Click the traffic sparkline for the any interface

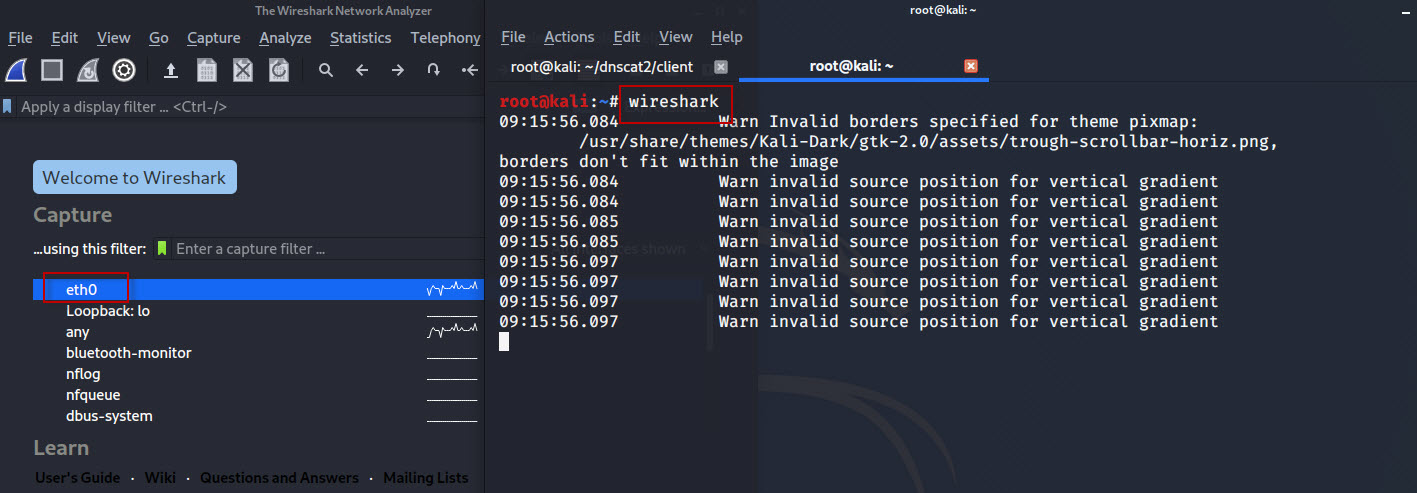(x=452, y=330)
